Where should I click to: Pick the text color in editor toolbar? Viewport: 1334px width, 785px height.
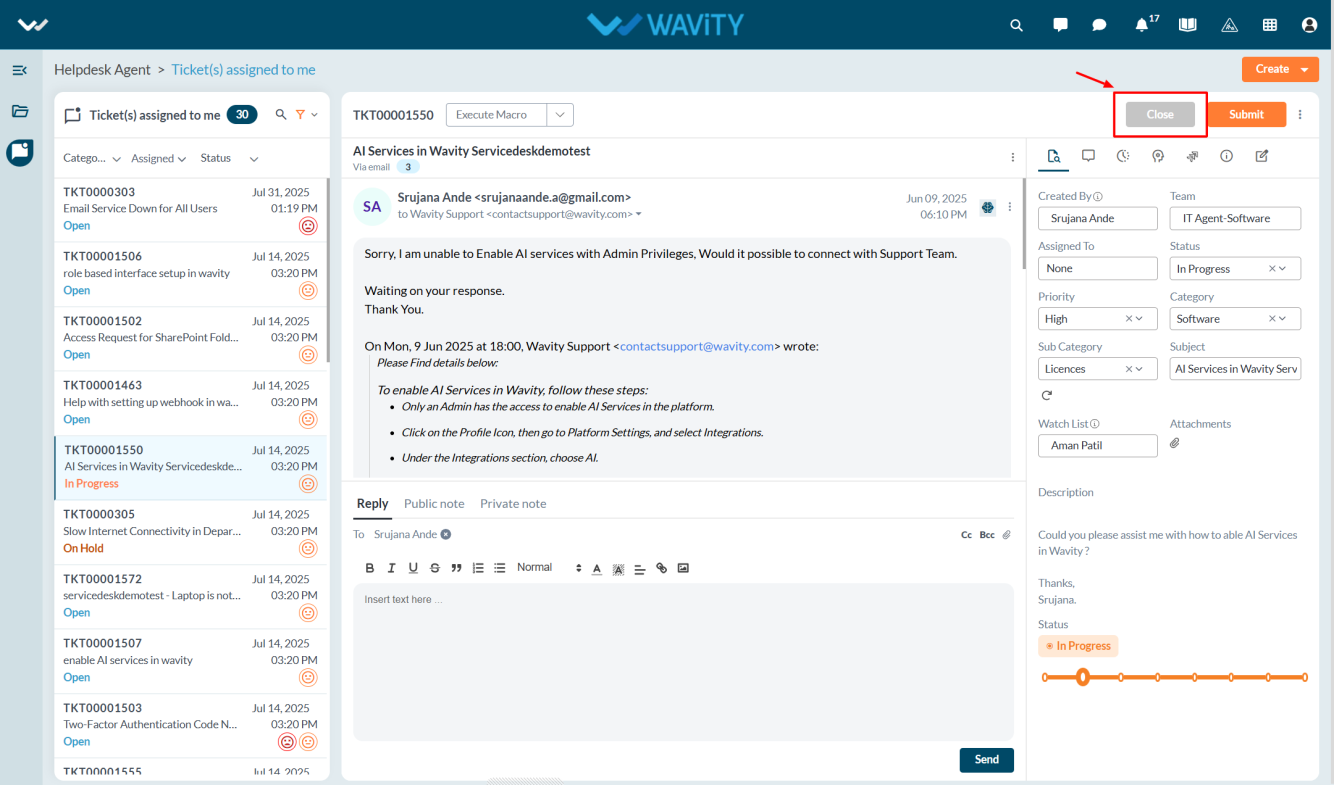point(597,568)
